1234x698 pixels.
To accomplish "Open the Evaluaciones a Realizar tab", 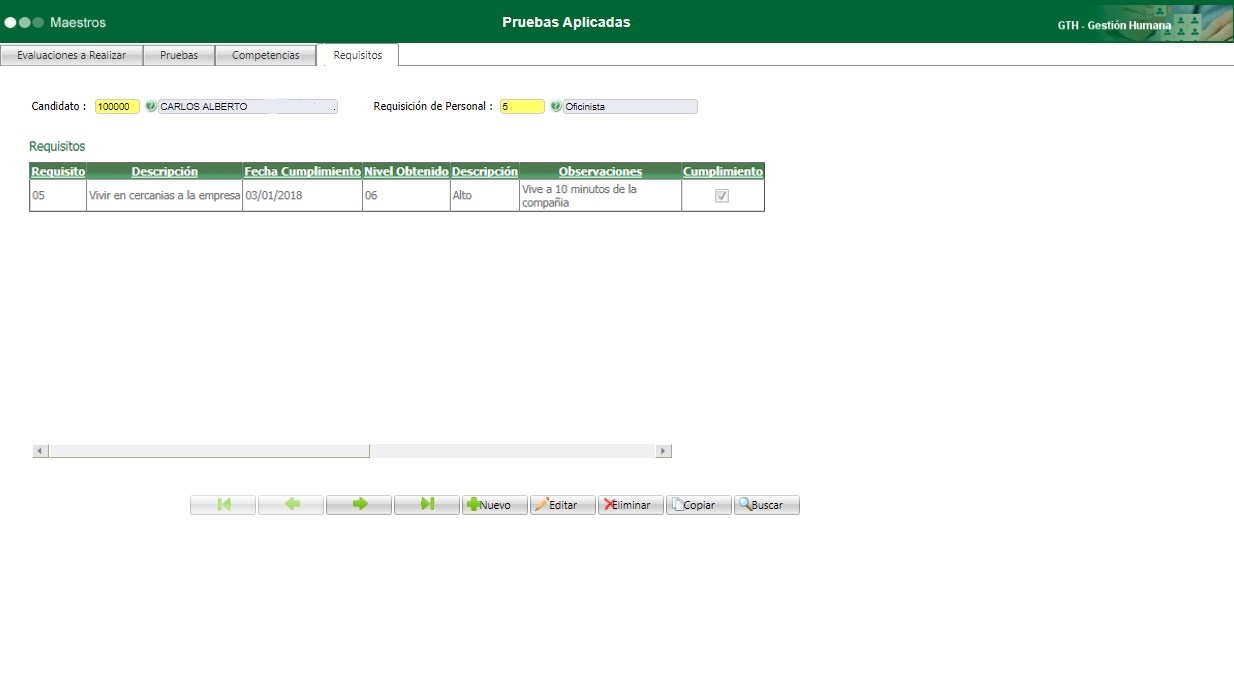I will click(x=72, y=55).
